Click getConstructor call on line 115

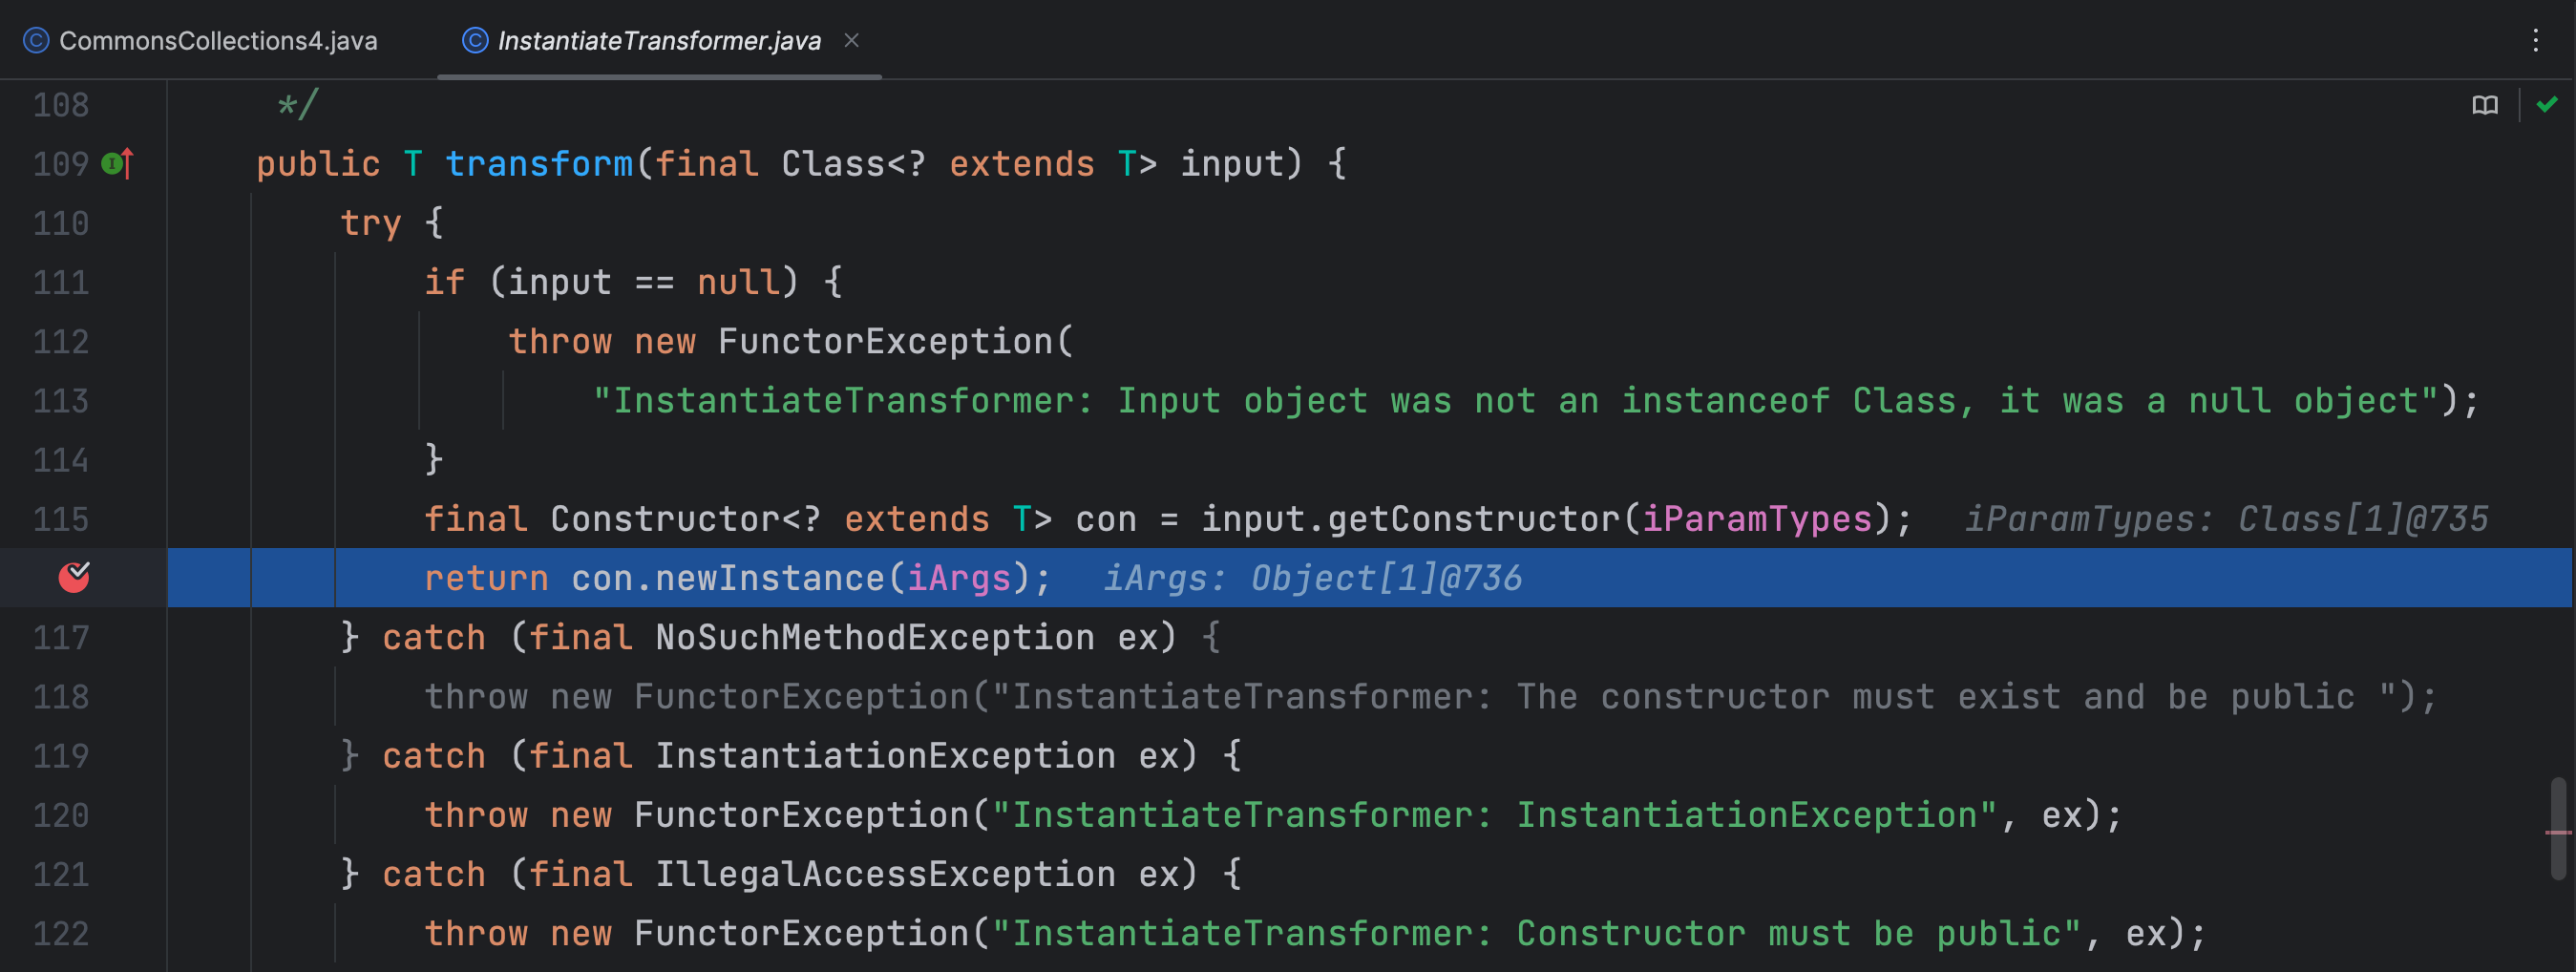(x=1473, y=519)
